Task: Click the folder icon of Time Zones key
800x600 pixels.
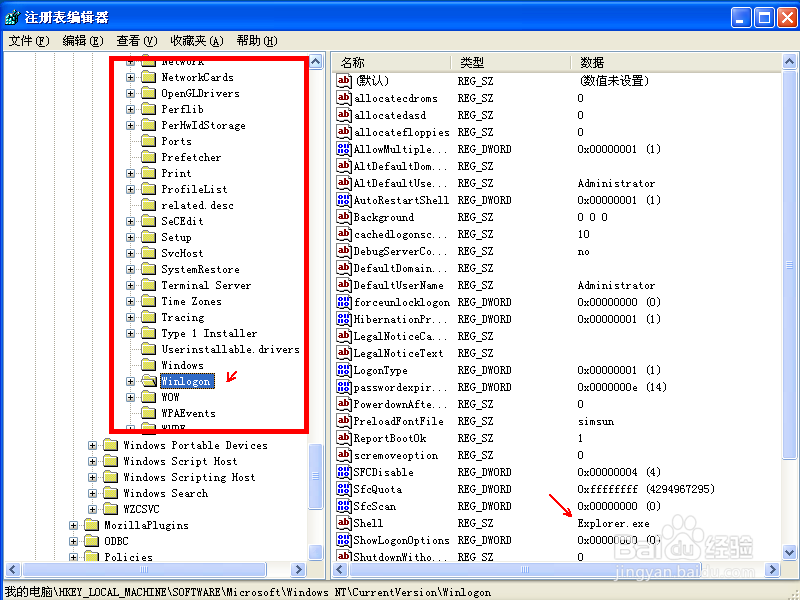Action: 148,301
